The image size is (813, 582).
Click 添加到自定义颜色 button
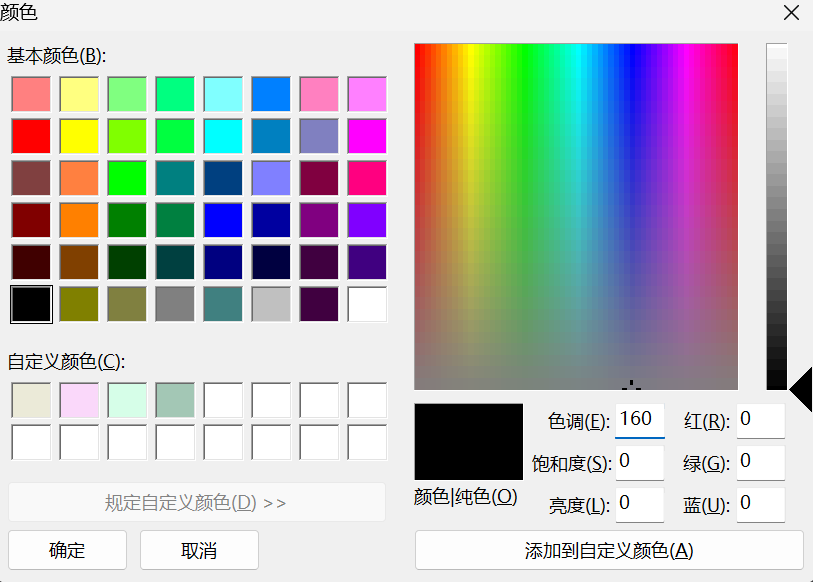click(x=608, y=550)
